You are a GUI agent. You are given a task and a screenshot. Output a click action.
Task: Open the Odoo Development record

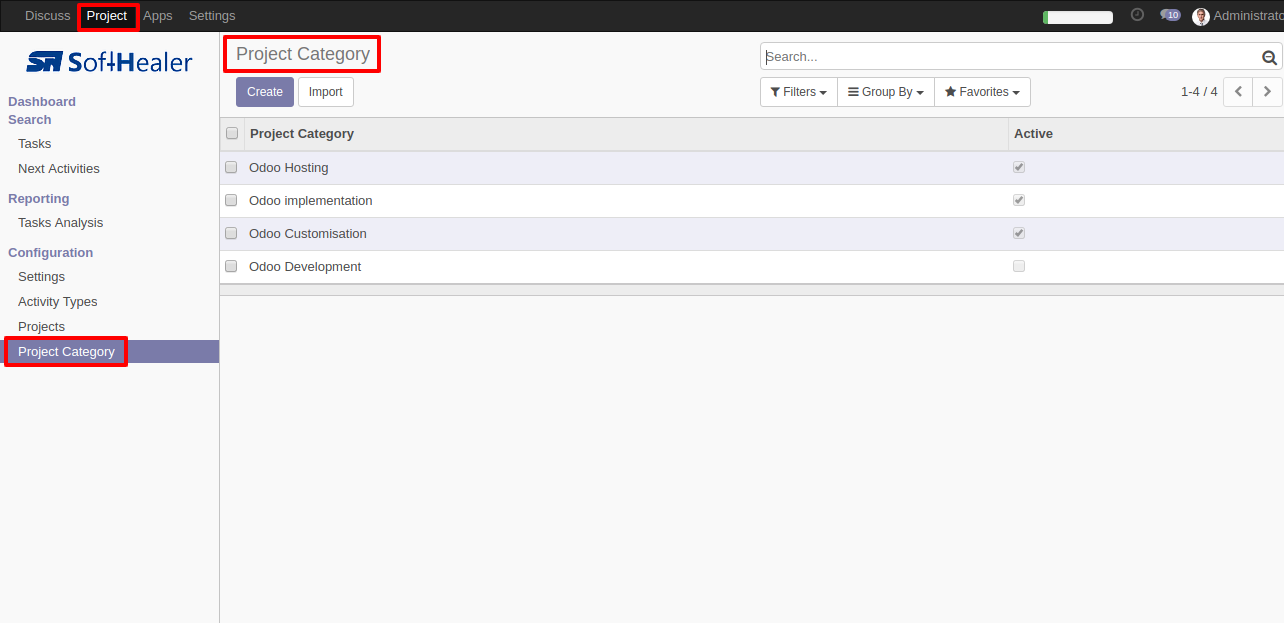[305, 267]
